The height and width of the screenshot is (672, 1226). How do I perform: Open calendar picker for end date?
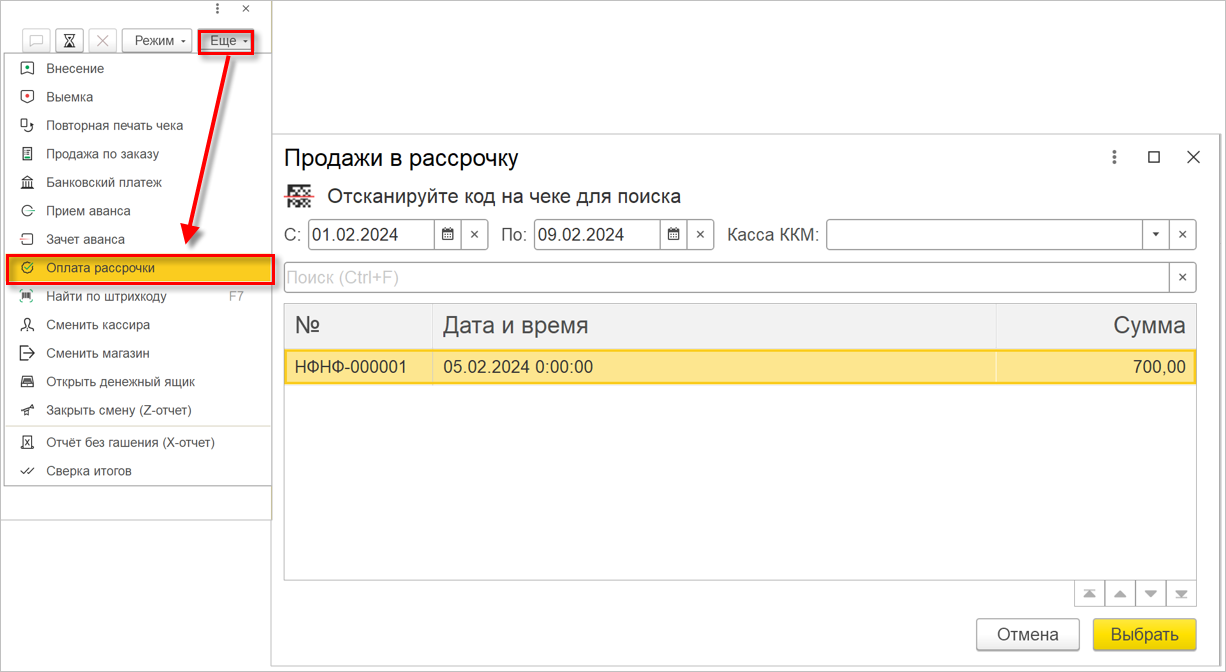[674, 234]
